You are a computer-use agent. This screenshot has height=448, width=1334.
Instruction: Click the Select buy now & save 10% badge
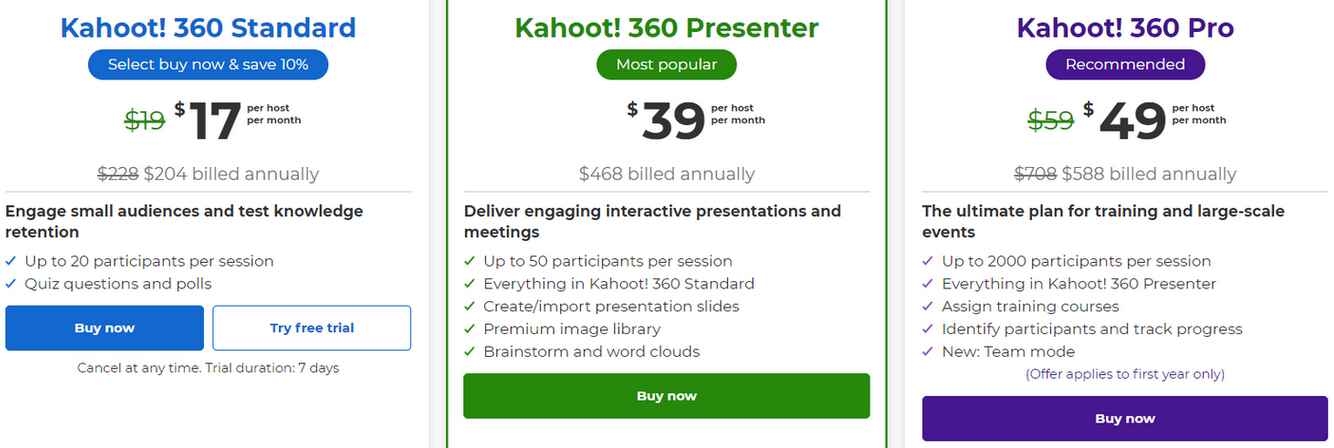point(208,64)
